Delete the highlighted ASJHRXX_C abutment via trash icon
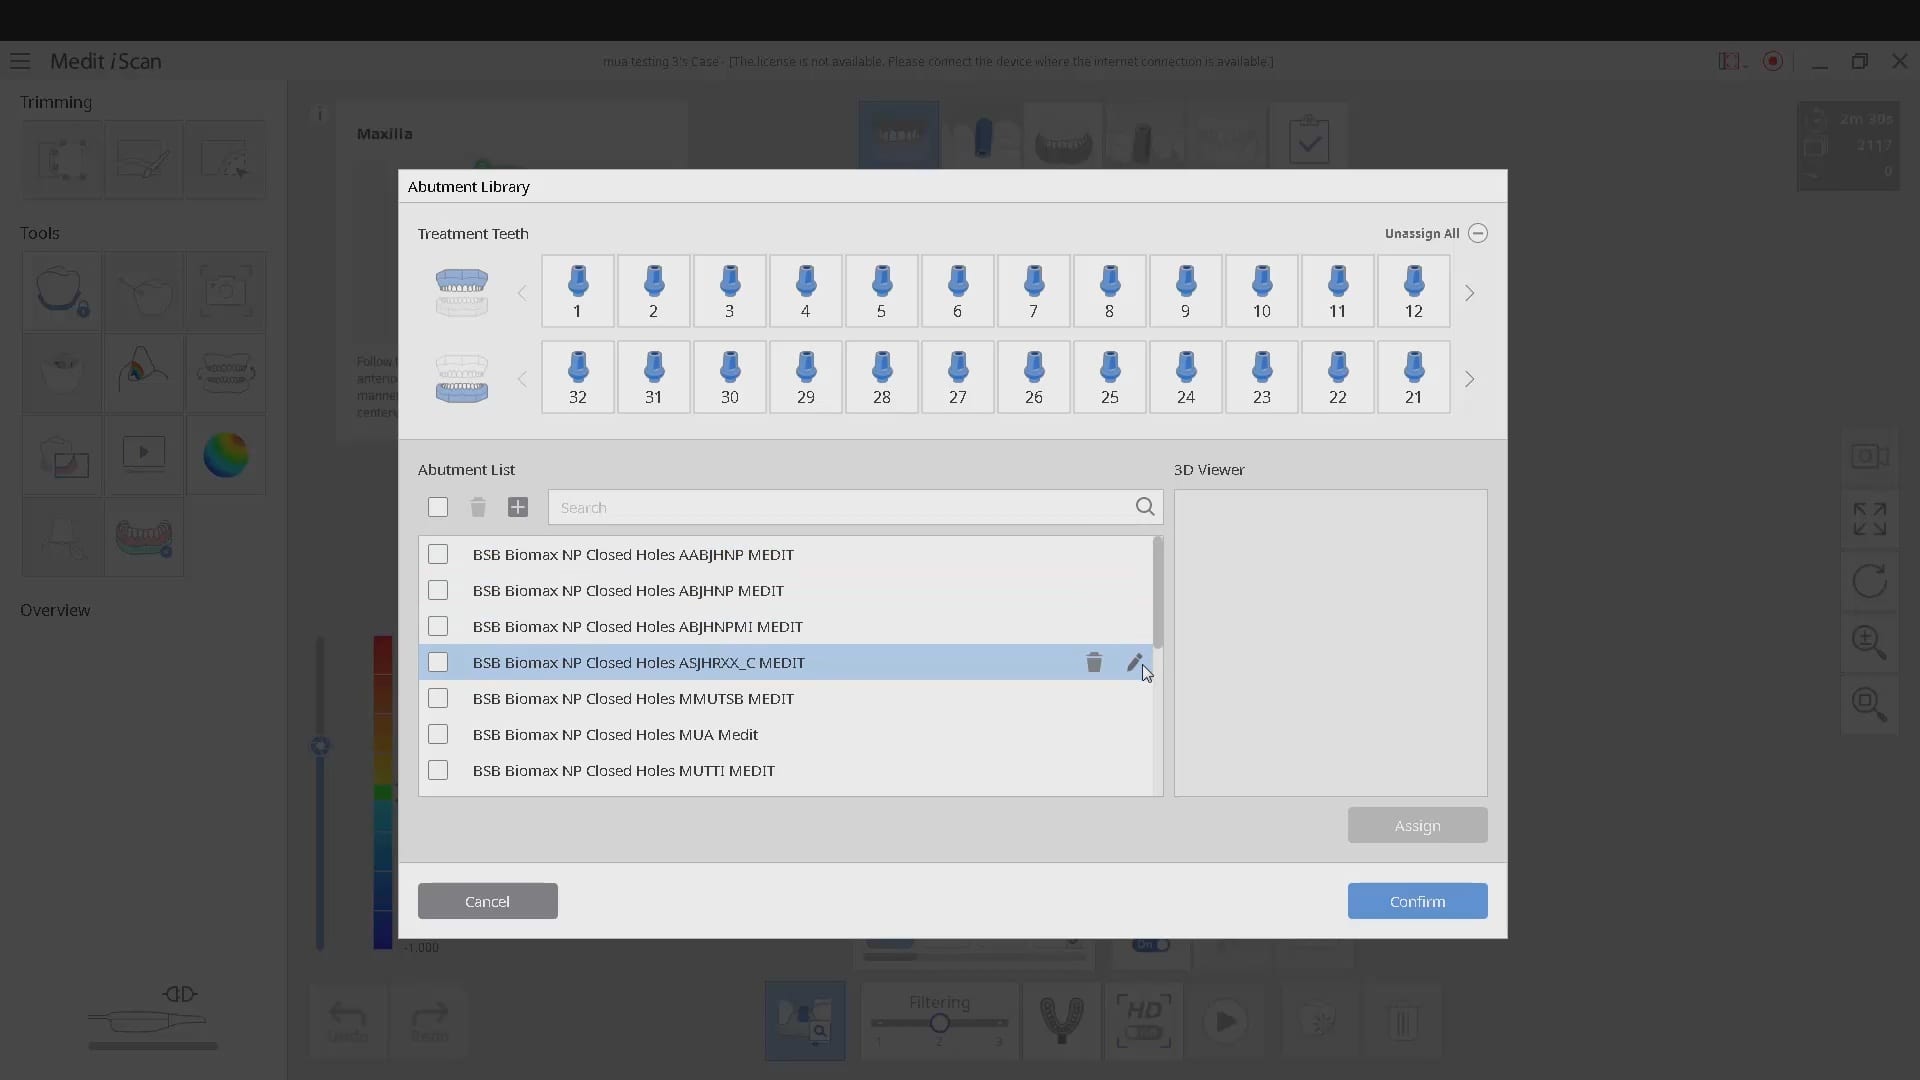The width and height of the screenshot is (1920, 1080). coord(1094,662)
